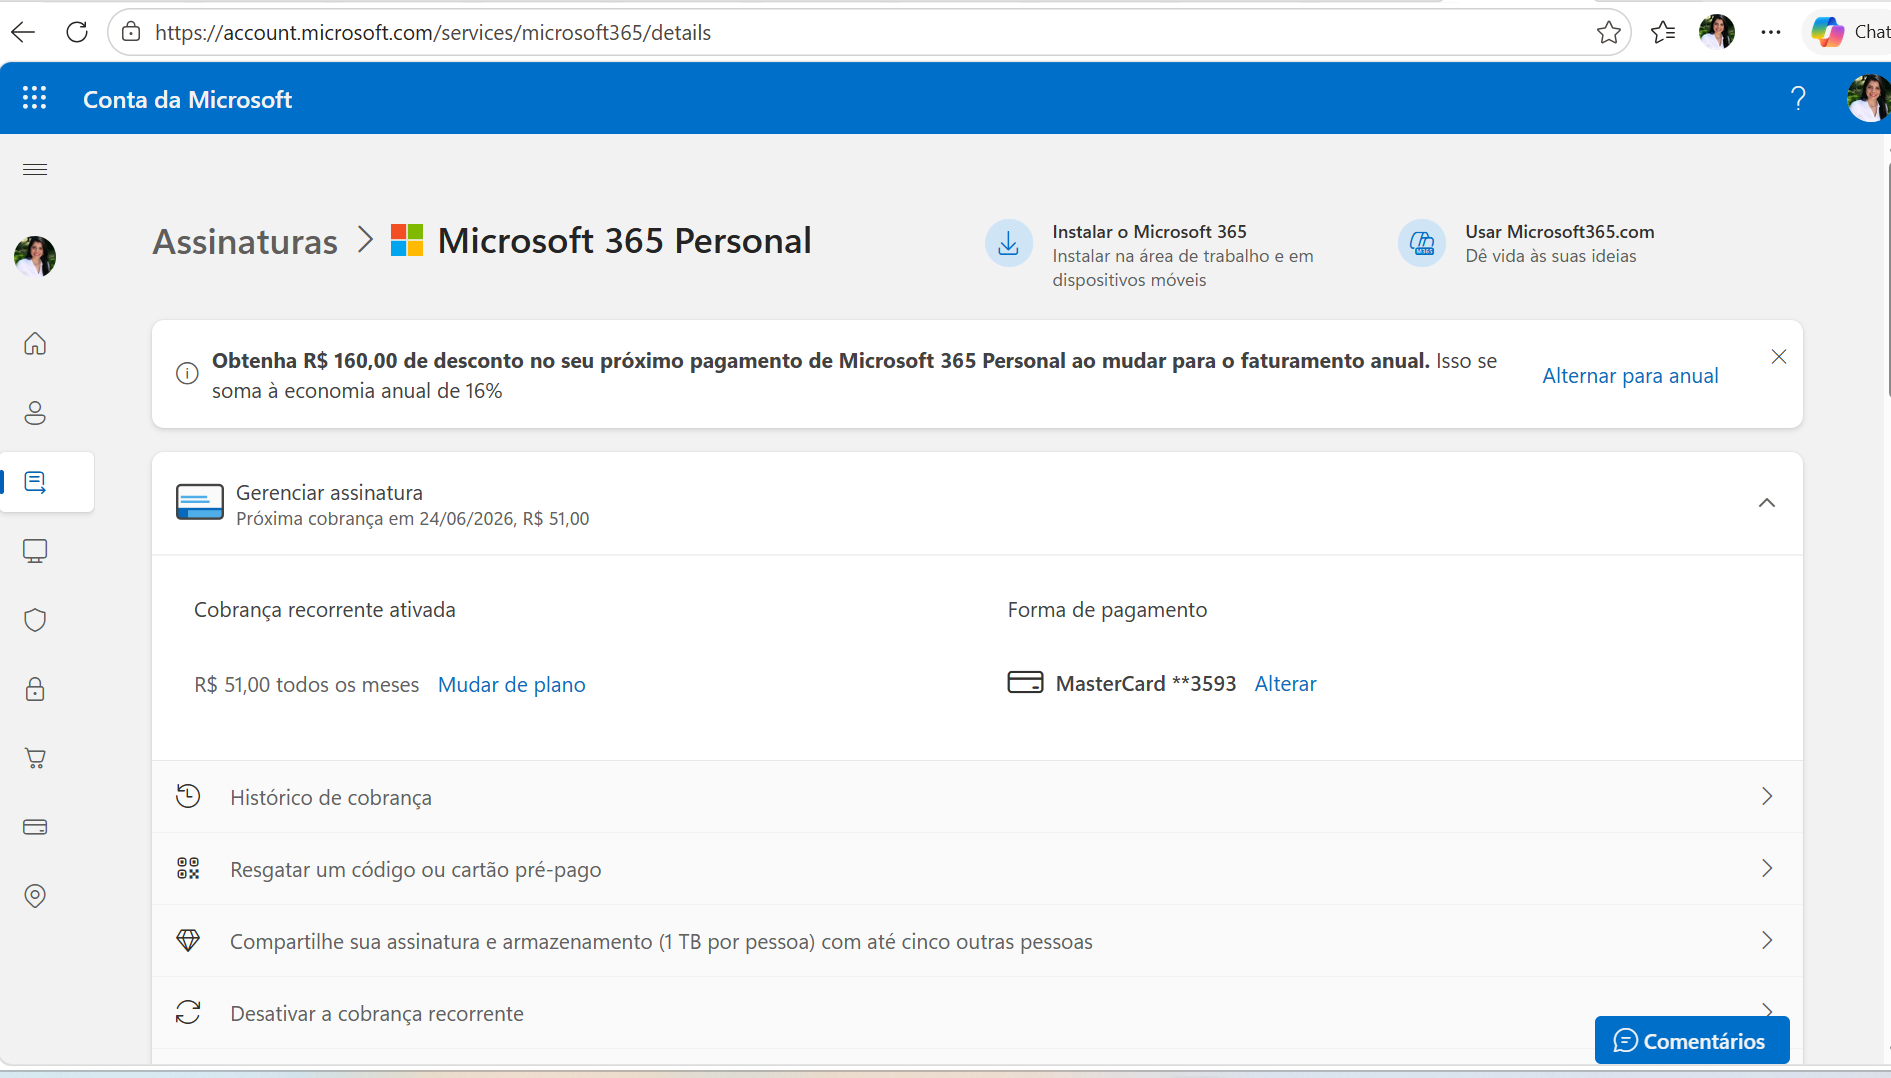Screen dimensions: 1891x1078
Task: Open the Payment options card sidebar icon
Action: pos(35,827)
